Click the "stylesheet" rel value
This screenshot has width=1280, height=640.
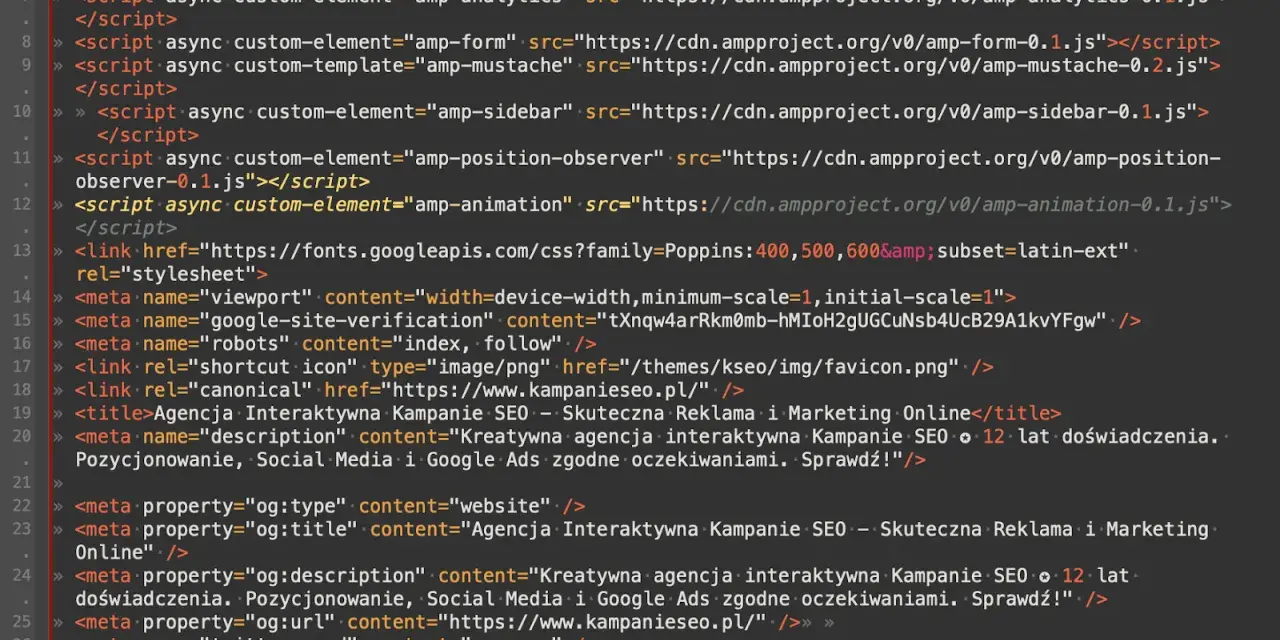coord(188,274)
